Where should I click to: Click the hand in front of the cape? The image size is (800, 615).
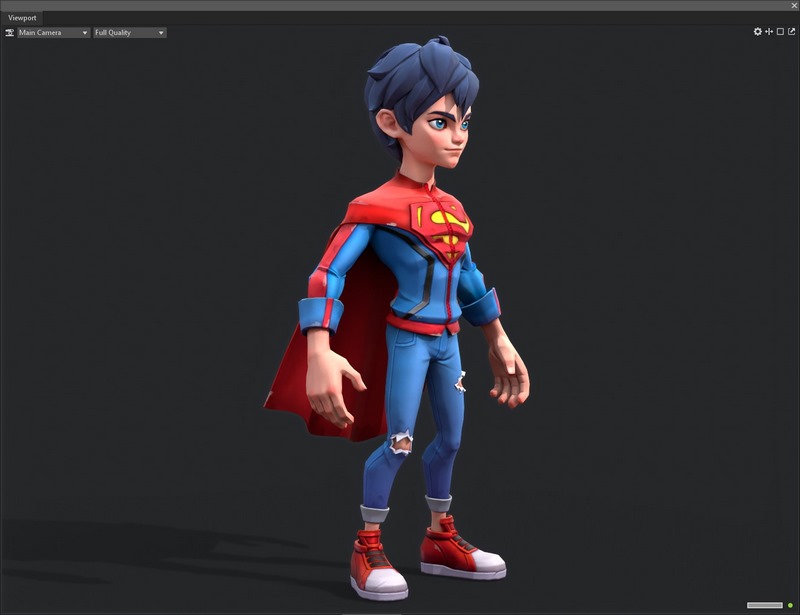point(337,388)
